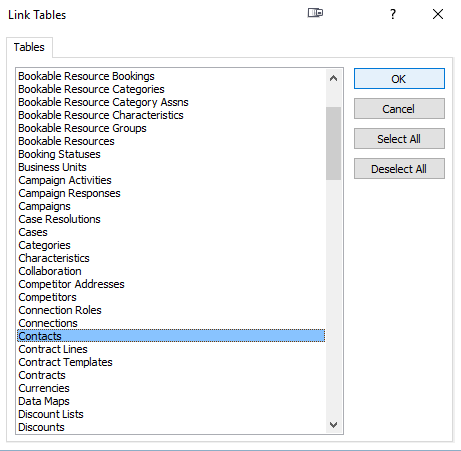Click the Select All button
The height and width of the screenshot is (451, 461).
pos(399,139)
